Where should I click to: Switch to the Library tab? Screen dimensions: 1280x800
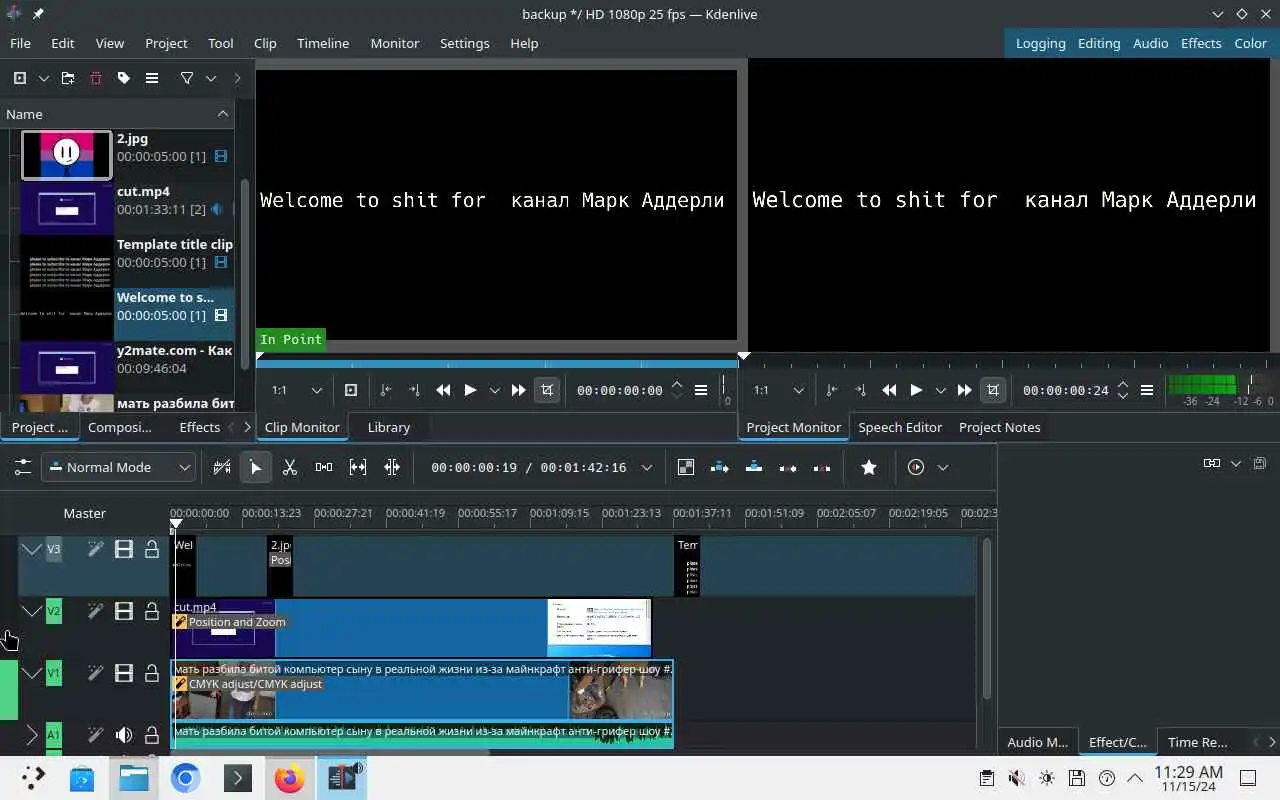389,427
